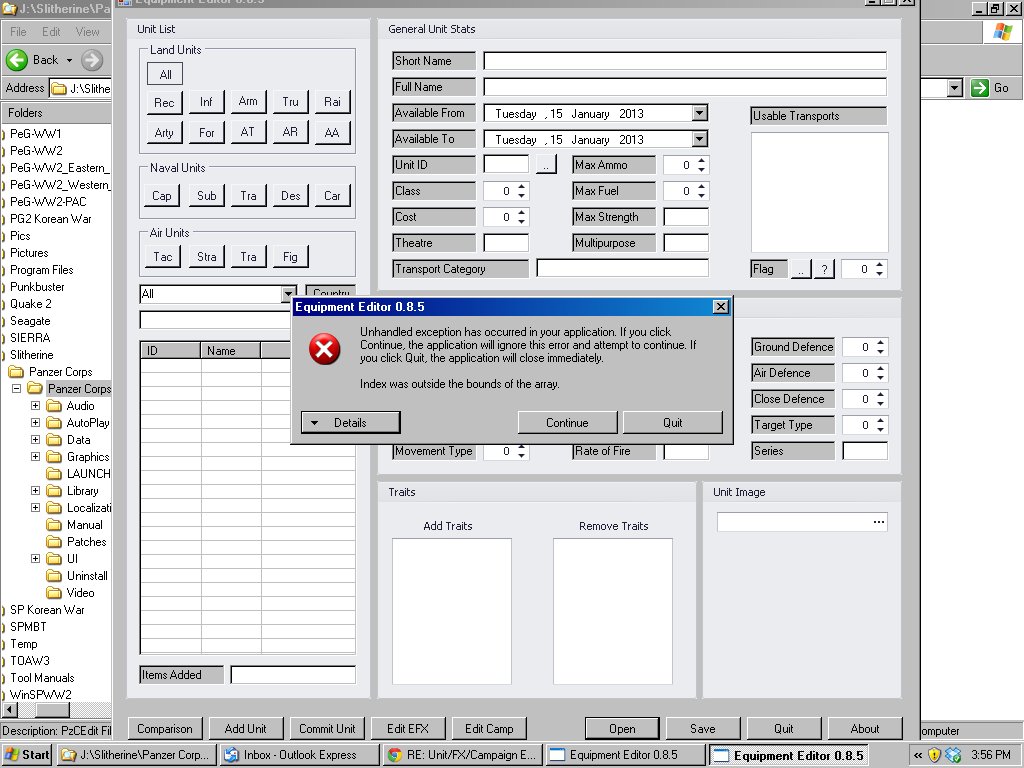Filter land units by AT

point(248,132)
